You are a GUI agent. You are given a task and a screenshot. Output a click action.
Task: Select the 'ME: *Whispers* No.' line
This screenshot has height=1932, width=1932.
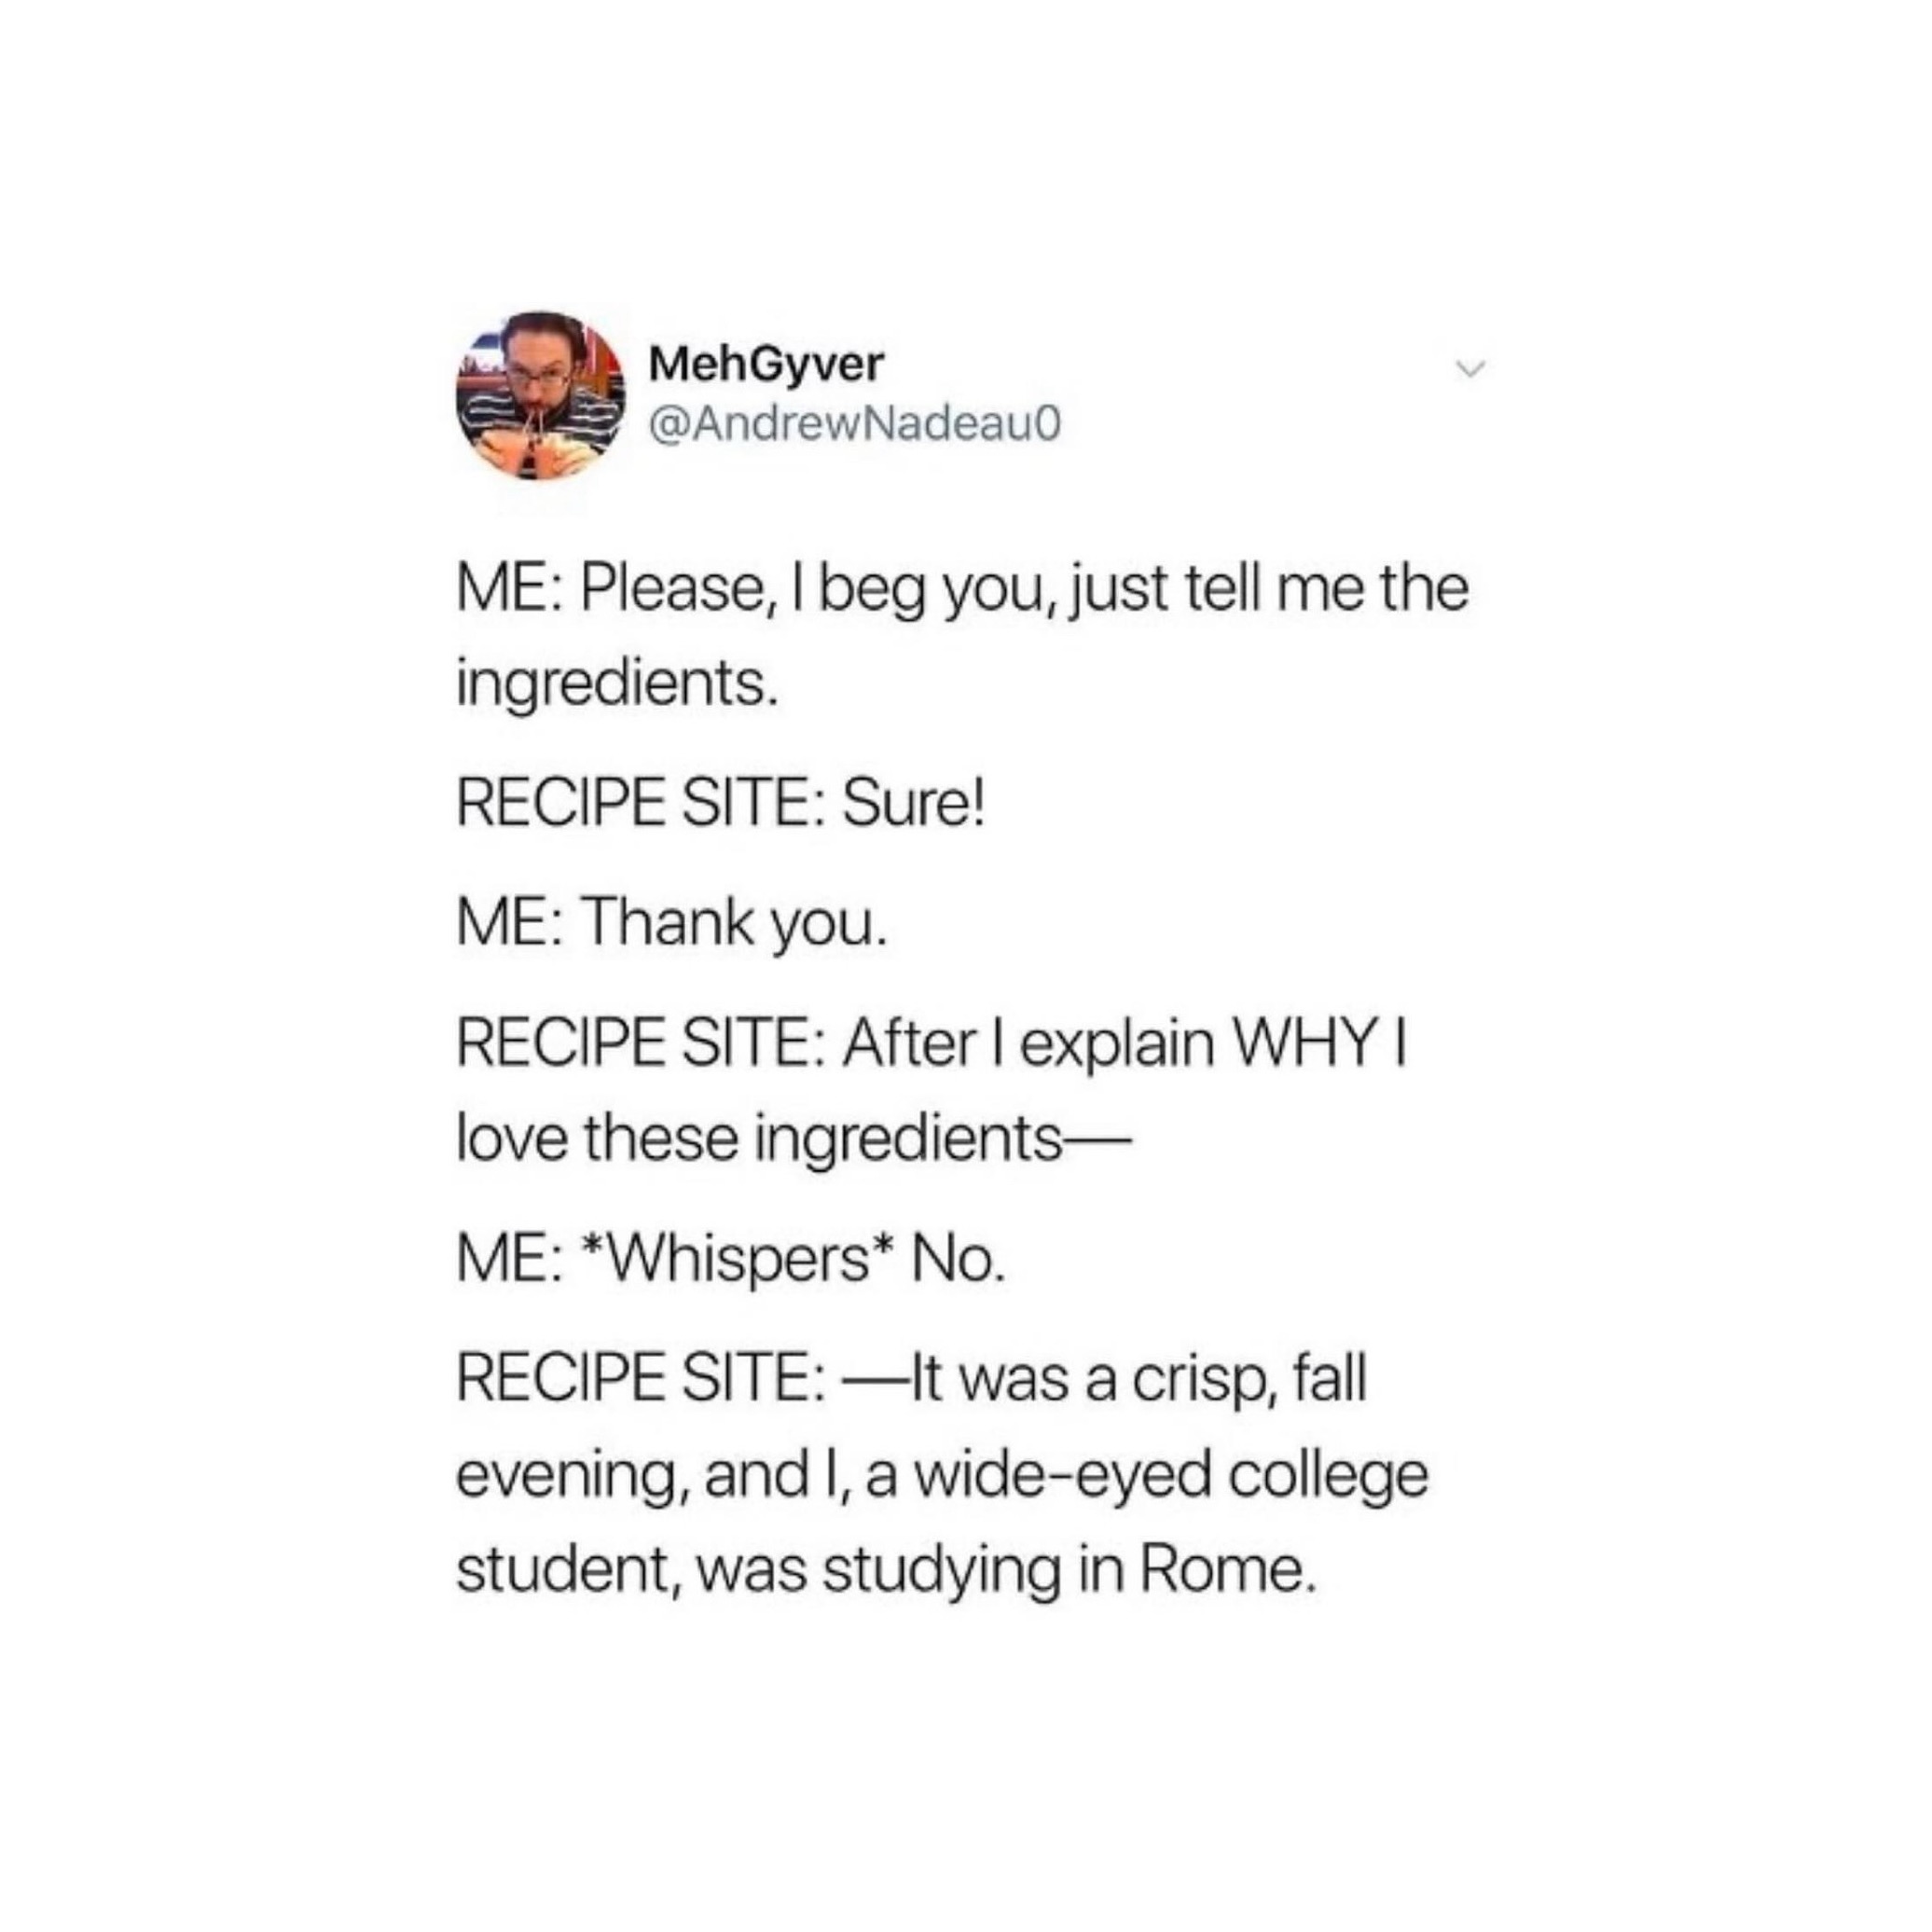click(x=730, y=1260)
